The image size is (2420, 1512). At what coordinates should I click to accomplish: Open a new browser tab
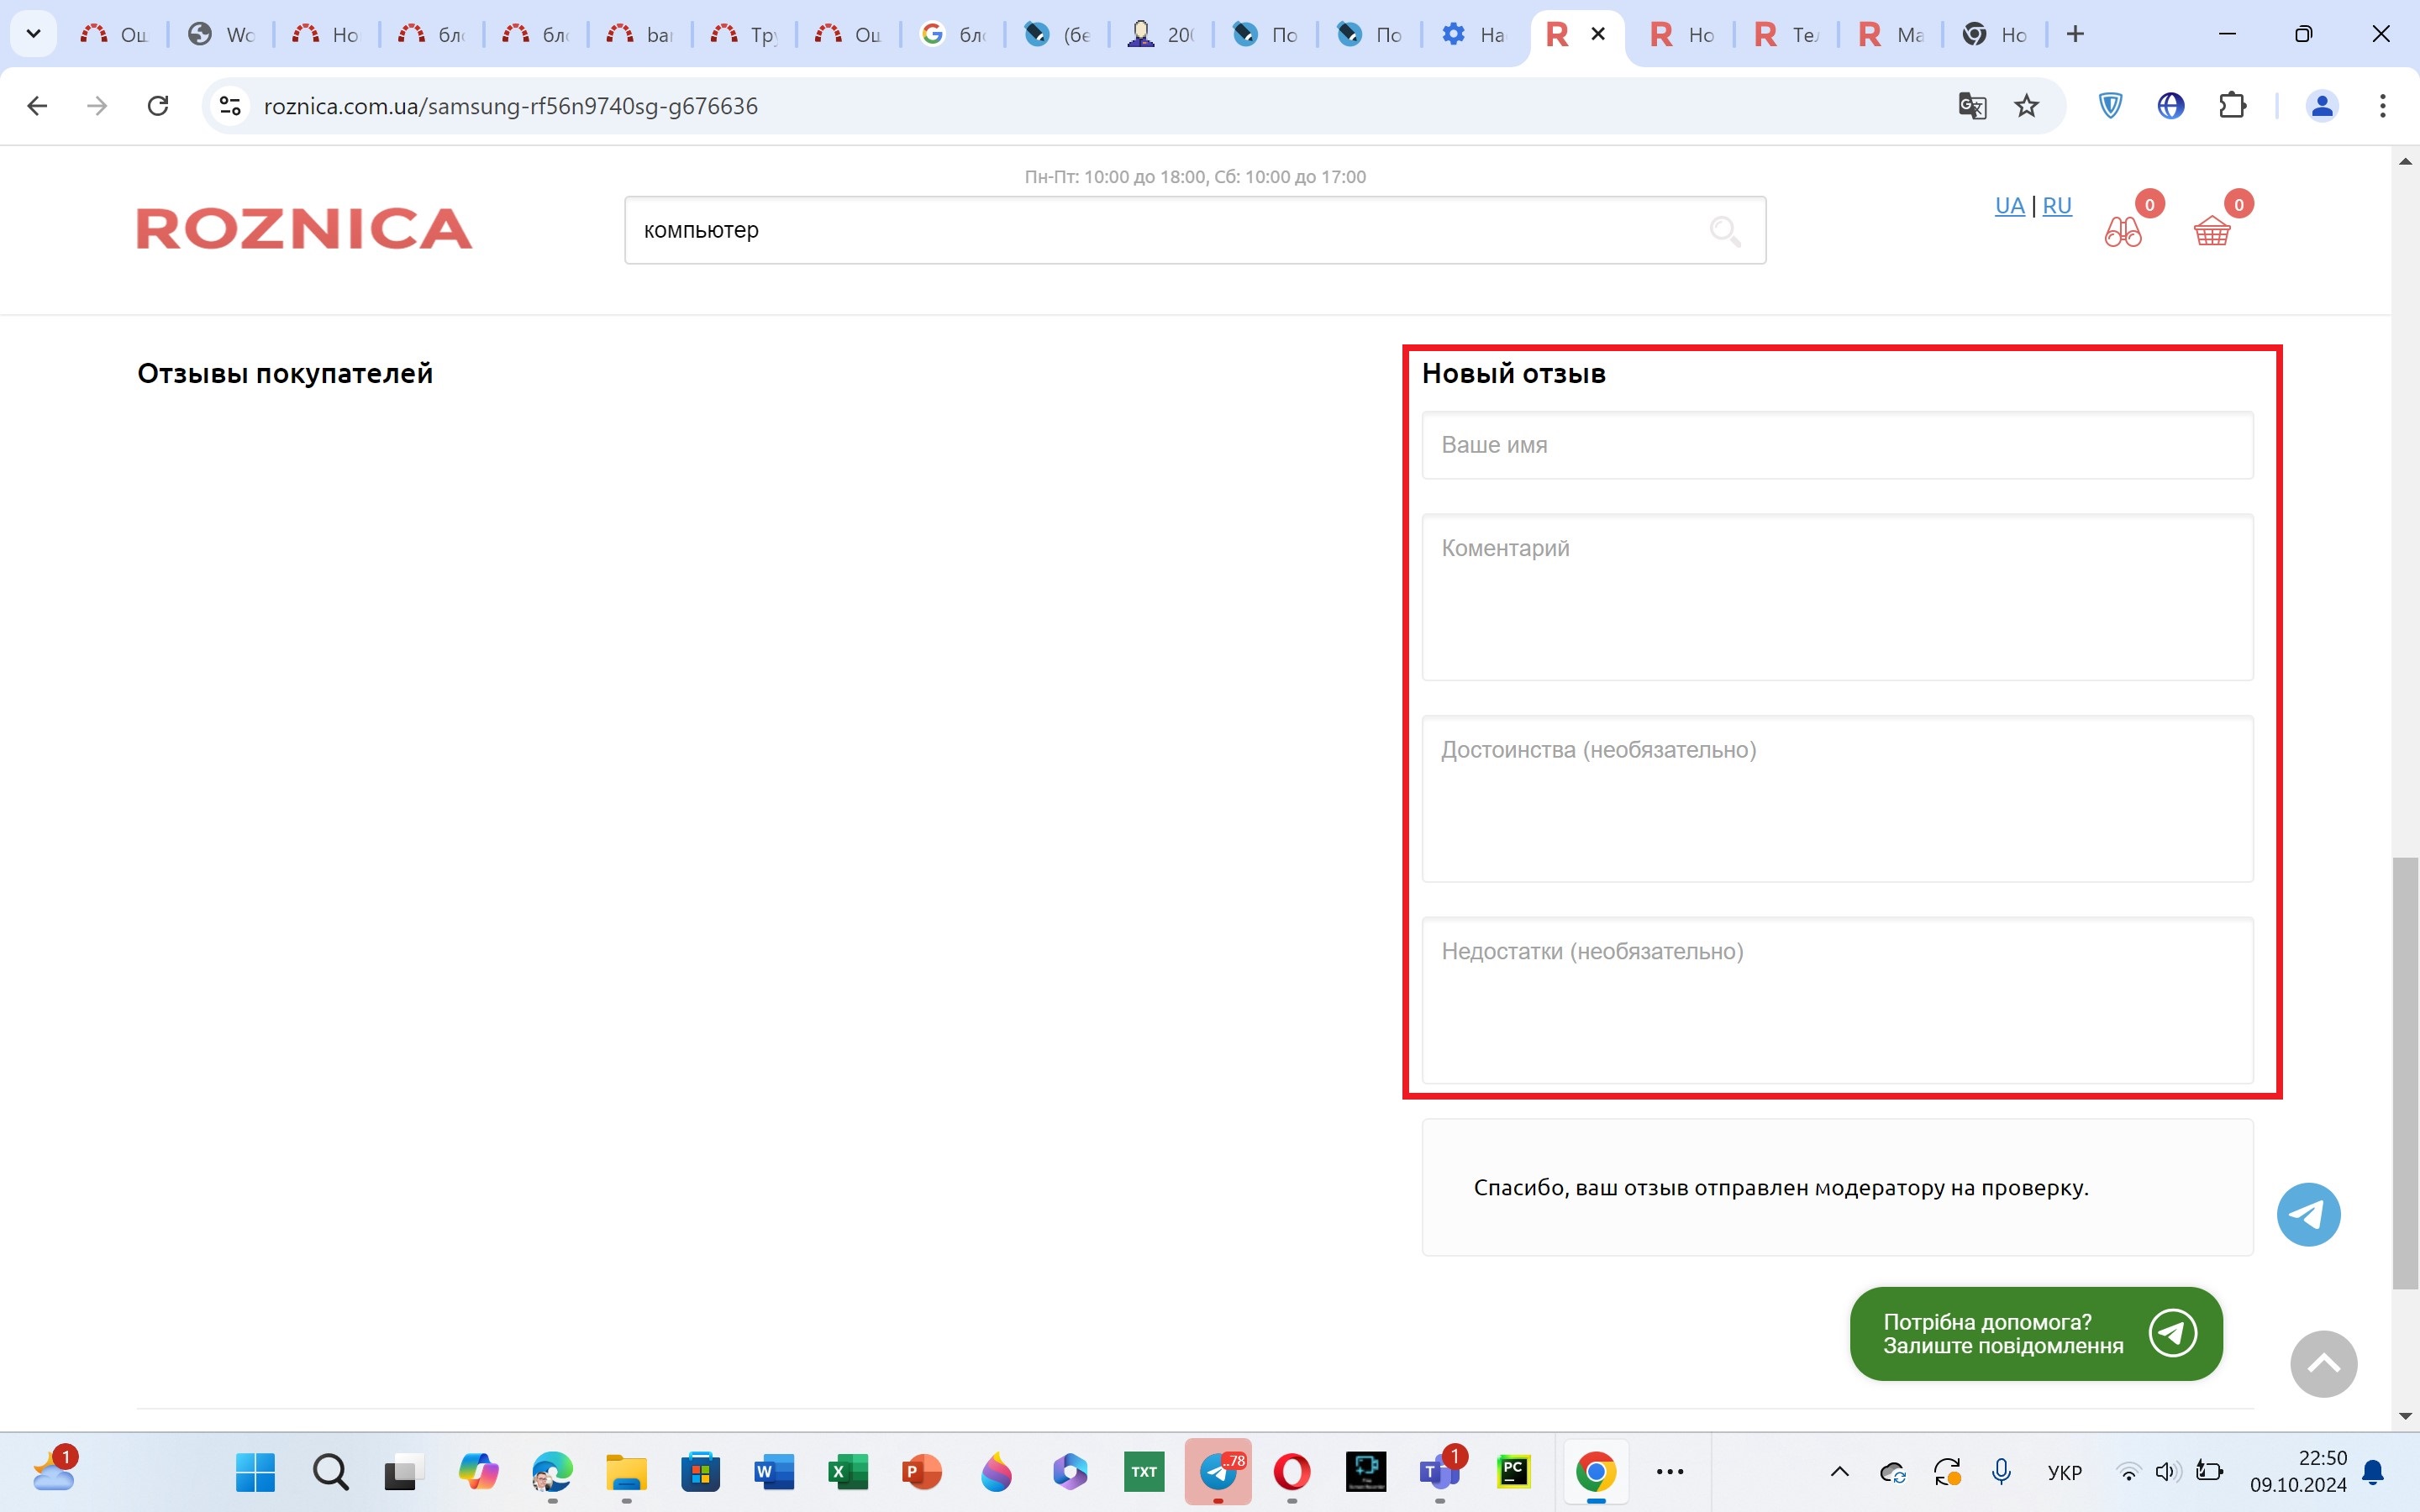pyautogui.click(x=2075, y=34)
